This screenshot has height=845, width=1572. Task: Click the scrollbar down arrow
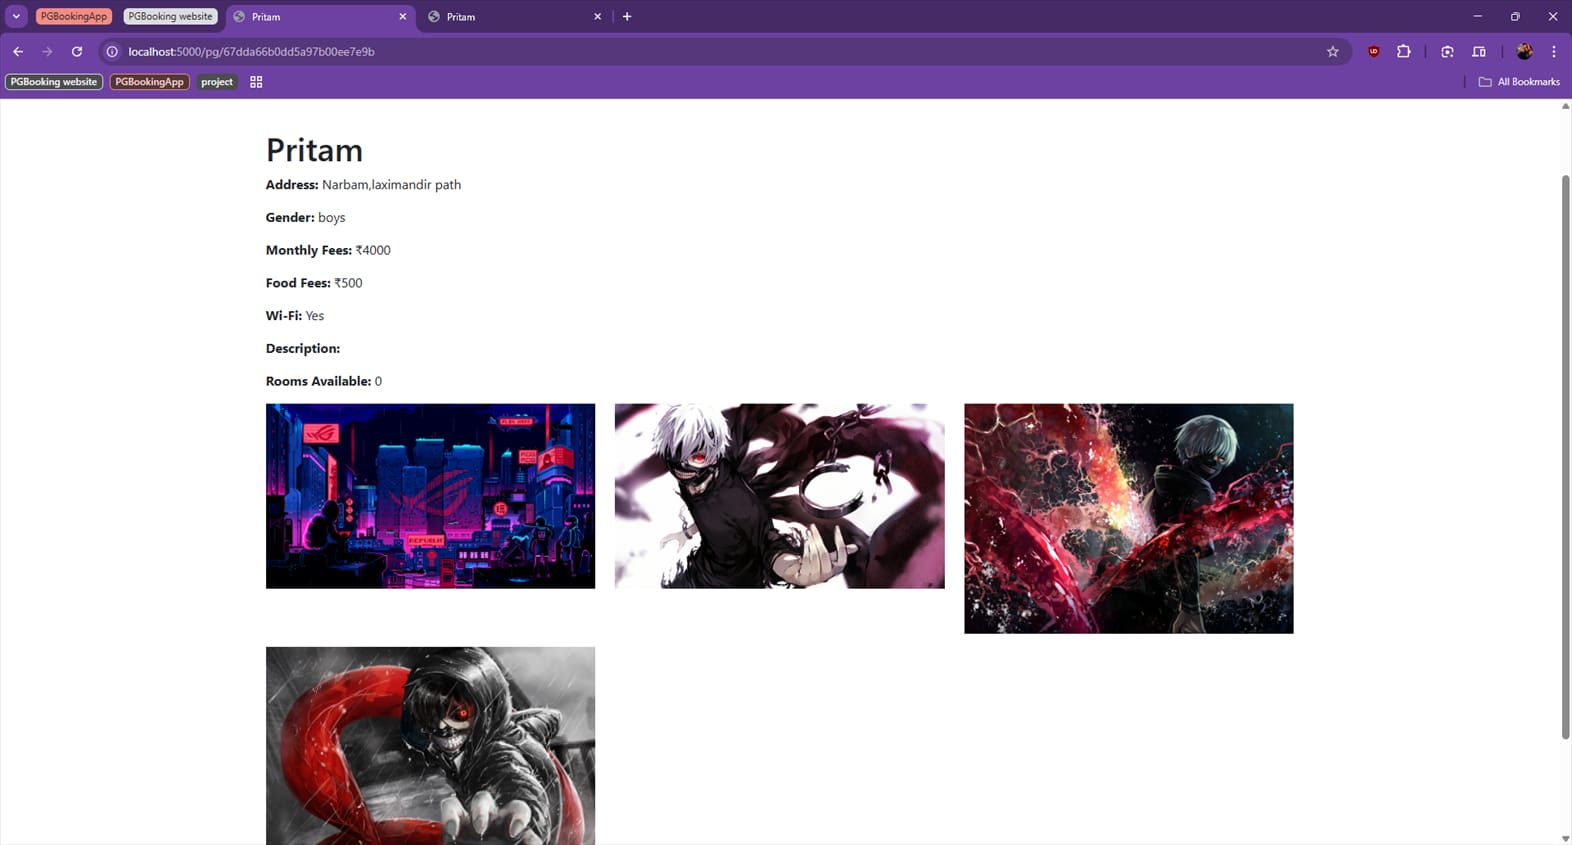(1565, 838)
